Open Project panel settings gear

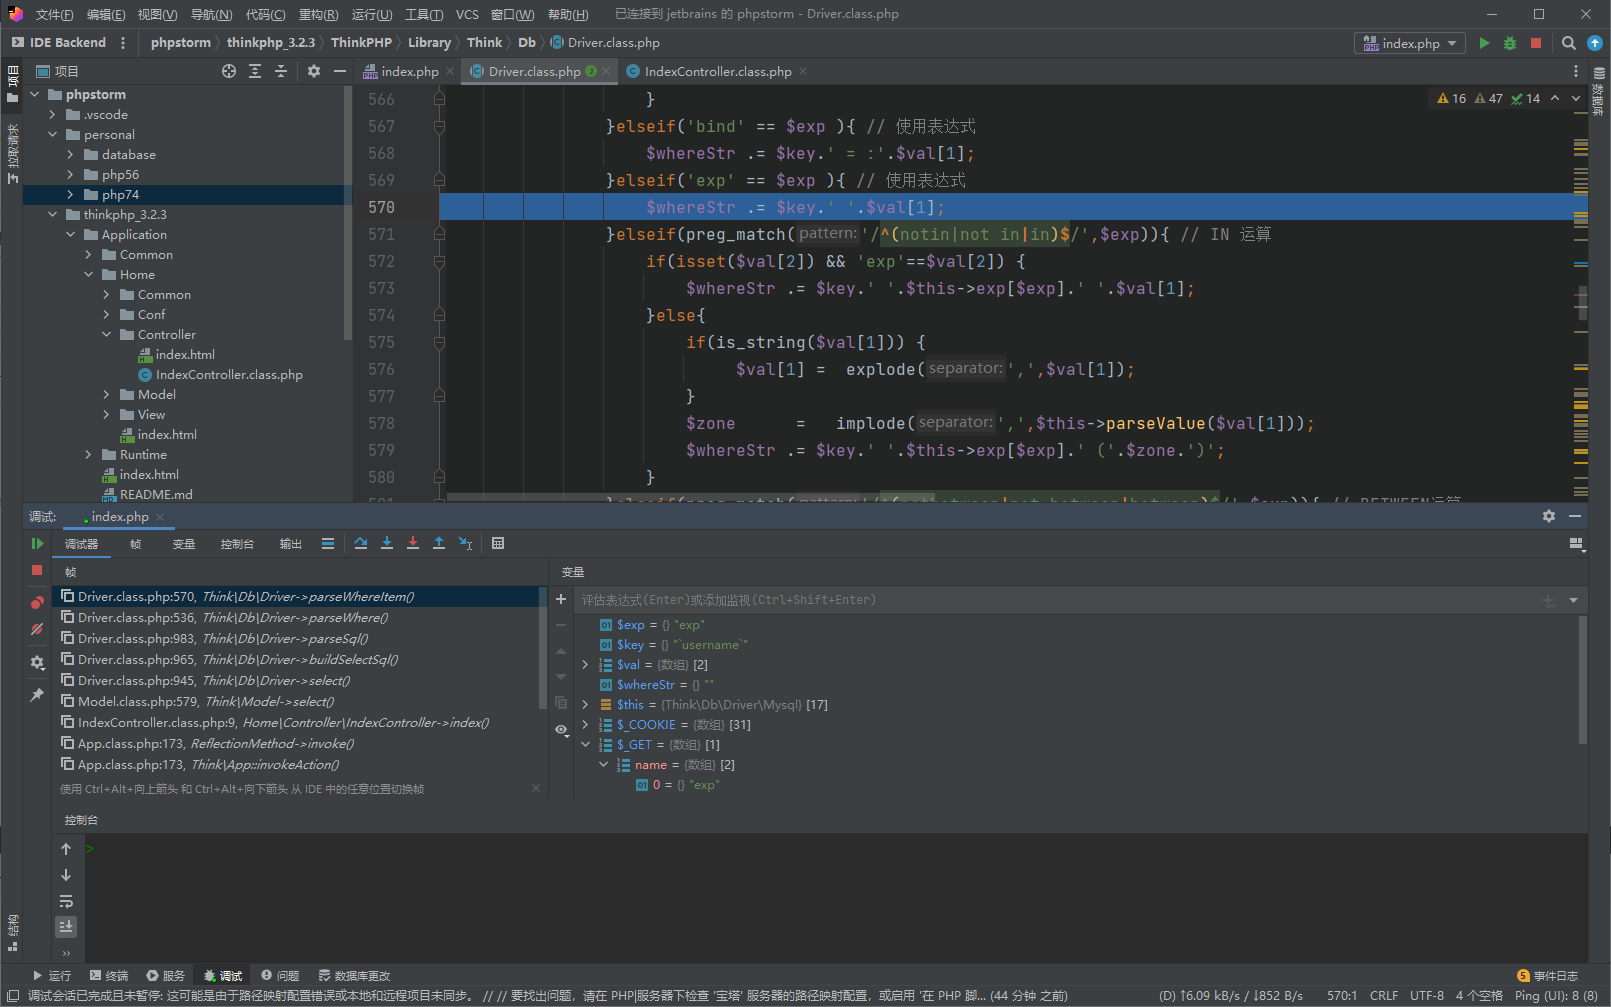coord(314,71)
